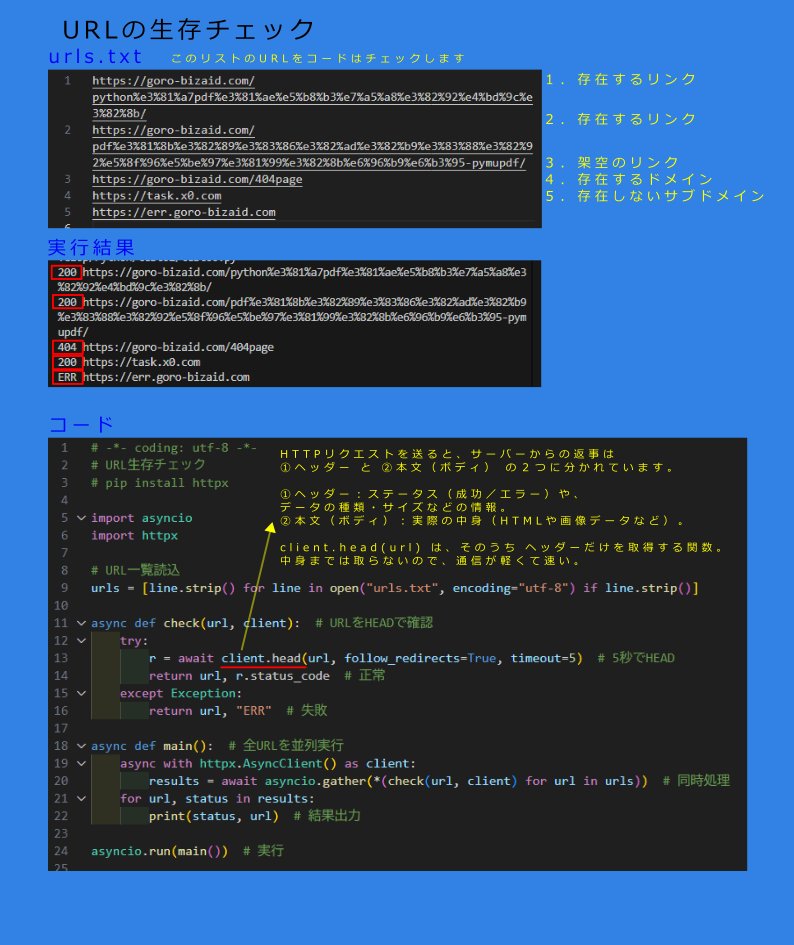Fold the async with httpx.AsyncClient() block
Image resolution: width=794 pixels, height=945 pixels.
tap(81, 764)
